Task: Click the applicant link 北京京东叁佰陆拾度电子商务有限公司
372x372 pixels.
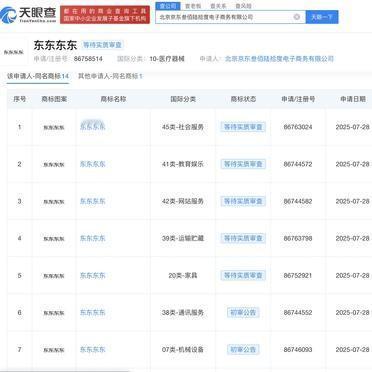Action: tap(279, 59)
